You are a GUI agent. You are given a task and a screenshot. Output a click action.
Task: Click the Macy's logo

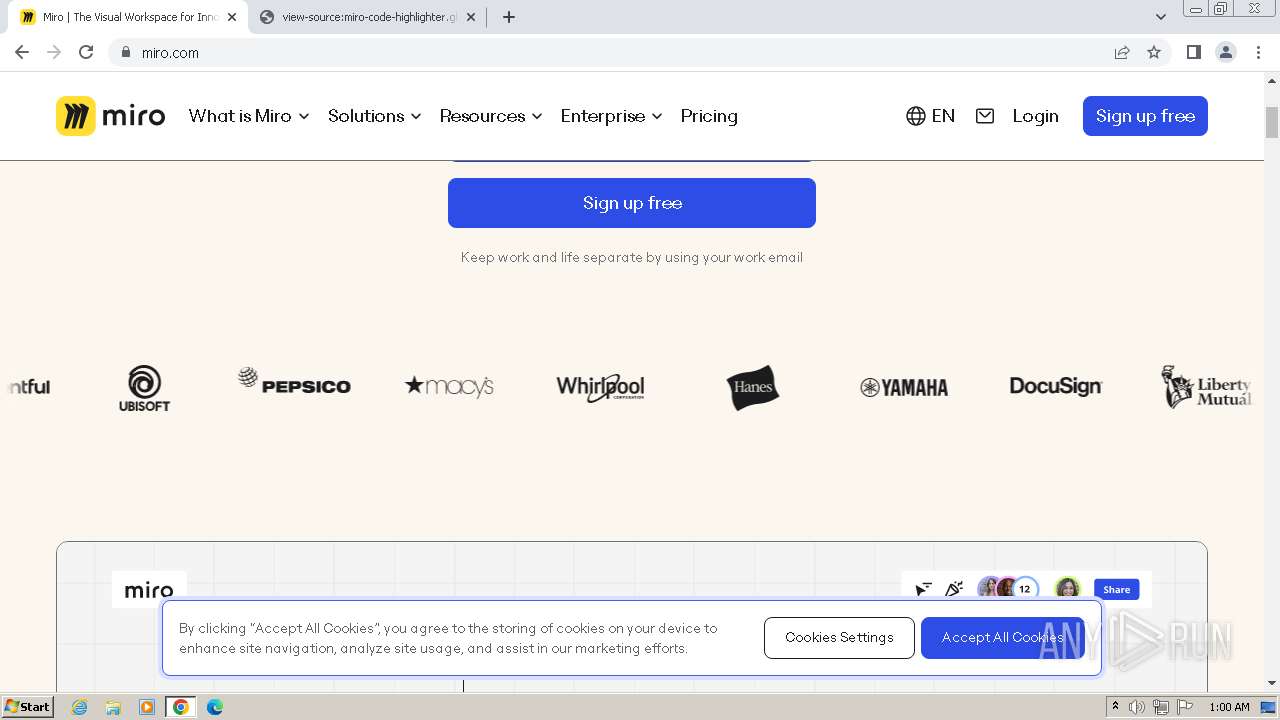(x=449, y=386)
